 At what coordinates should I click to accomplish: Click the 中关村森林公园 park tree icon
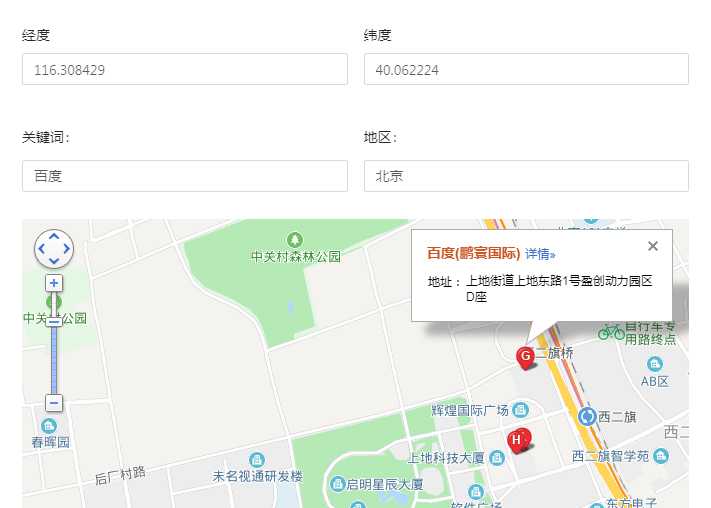tap(295, 240)
